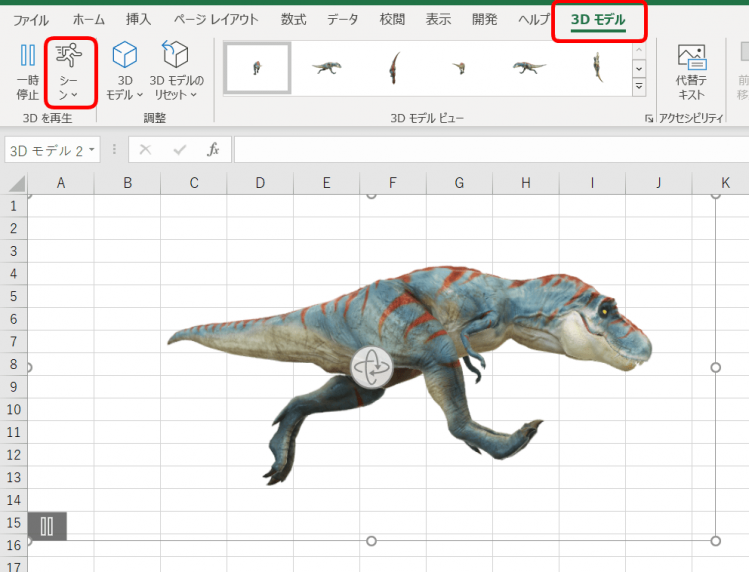Viewport: 749px width, 572px height.
Task: Switch to the ホーム tab
Action: pos(88,20)
